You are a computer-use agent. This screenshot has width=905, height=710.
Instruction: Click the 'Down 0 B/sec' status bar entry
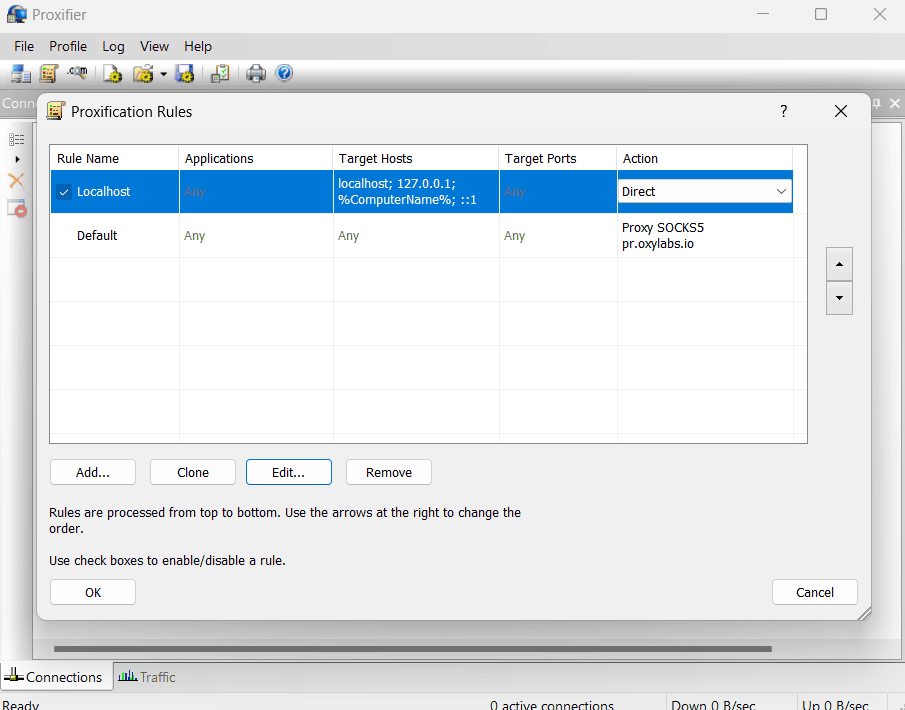[x=713, y=705]
